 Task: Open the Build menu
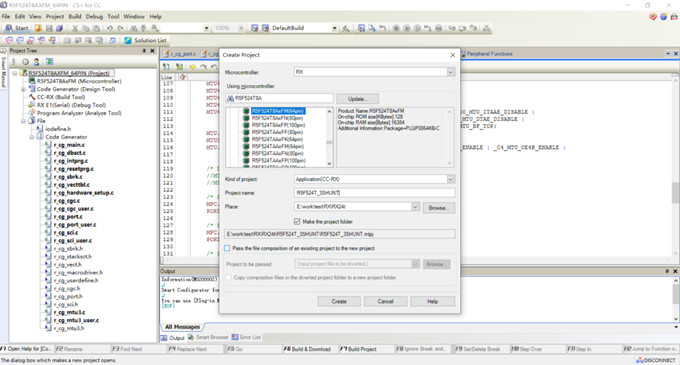pos(75,16)
